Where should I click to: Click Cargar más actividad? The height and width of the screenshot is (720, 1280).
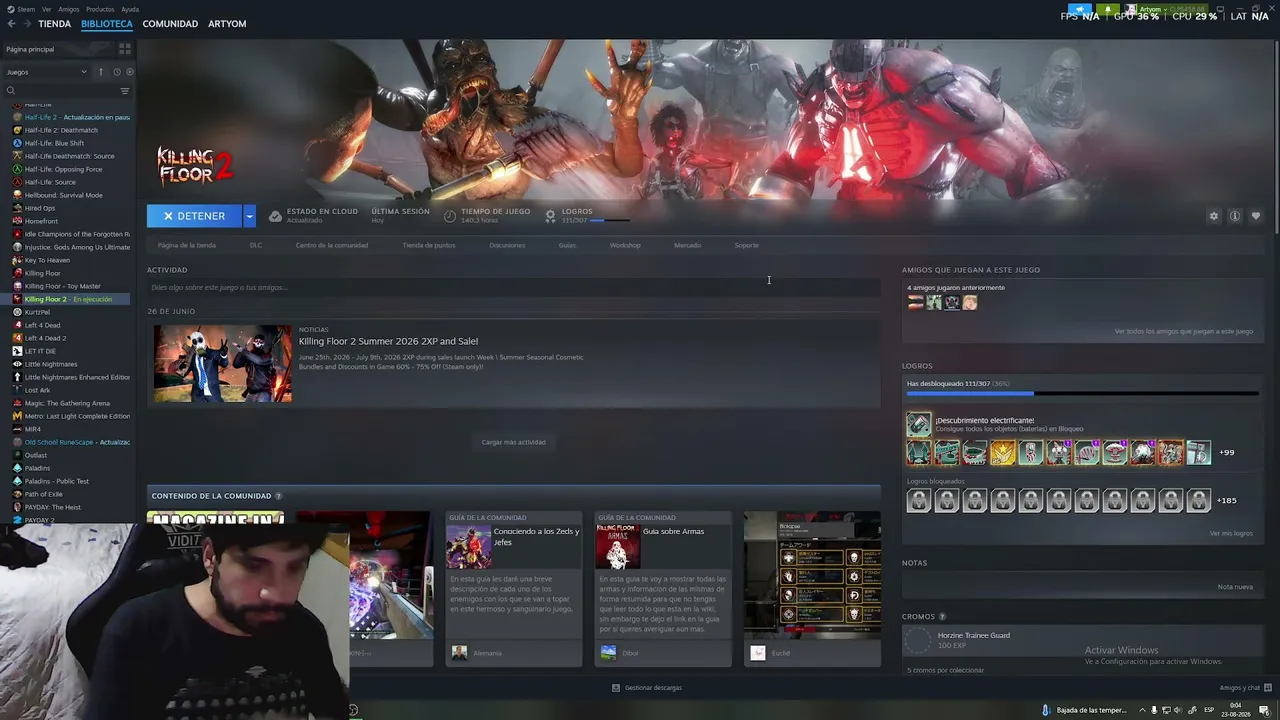[x=513, y=442]
